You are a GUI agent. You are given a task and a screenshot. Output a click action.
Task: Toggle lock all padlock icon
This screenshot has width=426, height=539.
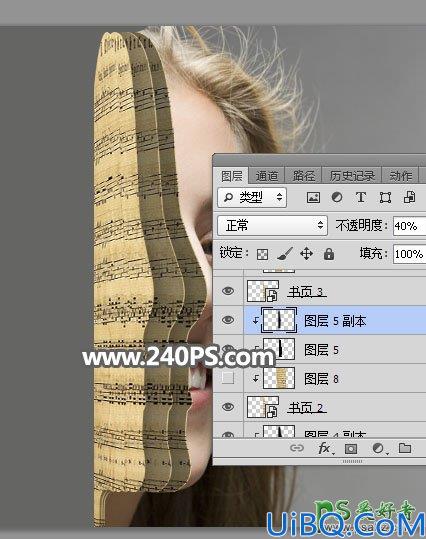pos(329,254)
